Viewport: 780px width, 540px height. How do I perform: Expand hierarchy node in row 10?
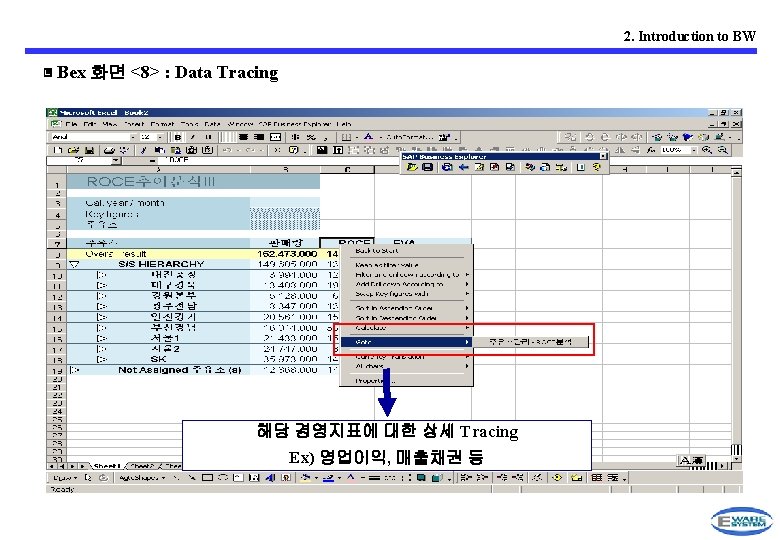point(101,275)
